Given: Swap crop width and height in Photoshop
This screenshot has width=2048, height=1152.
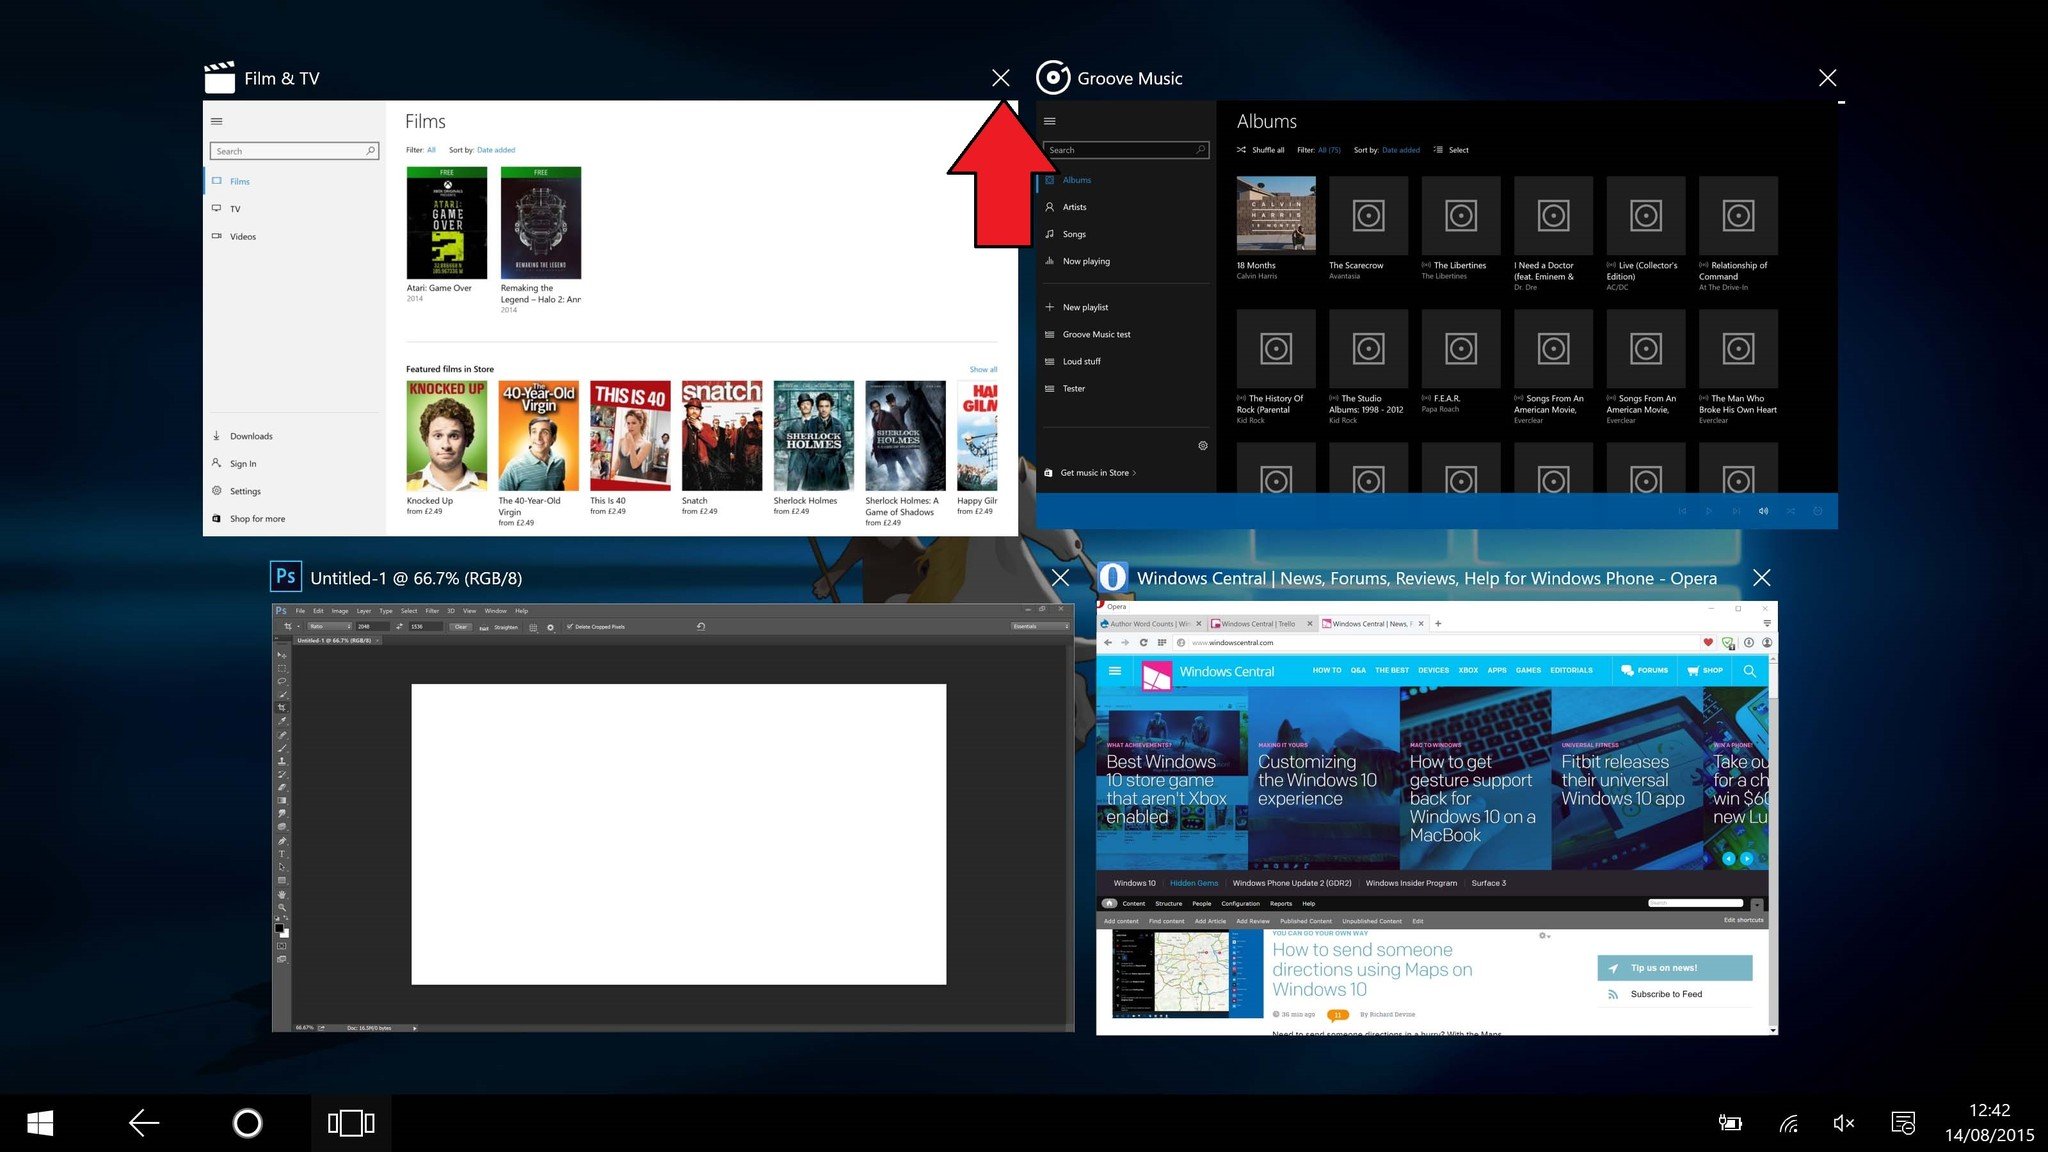Looking at the screenshot, I should (399, 627).
